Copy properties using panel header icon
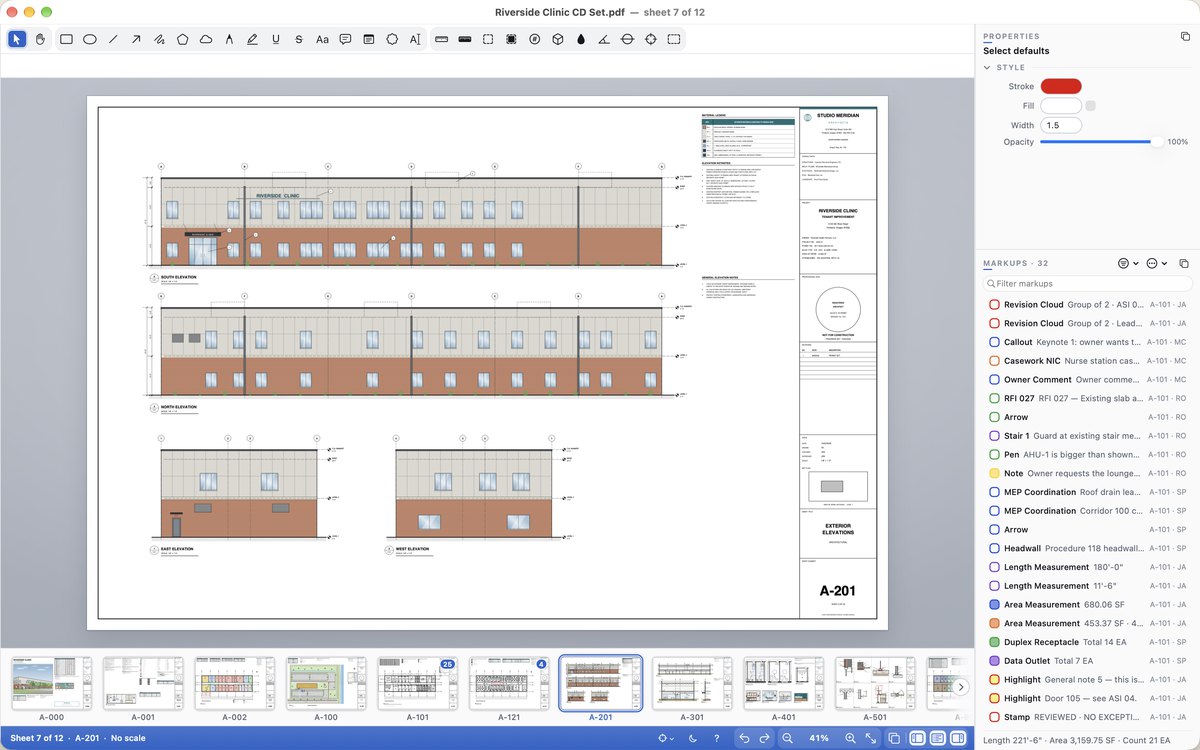 [1185, 37]
